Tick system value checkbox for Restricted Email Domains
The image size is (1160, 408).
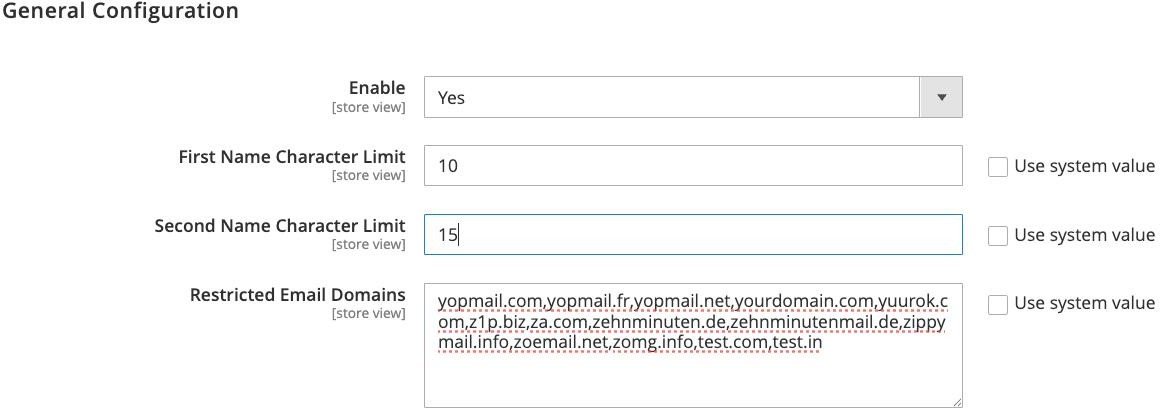click(997, 304)
